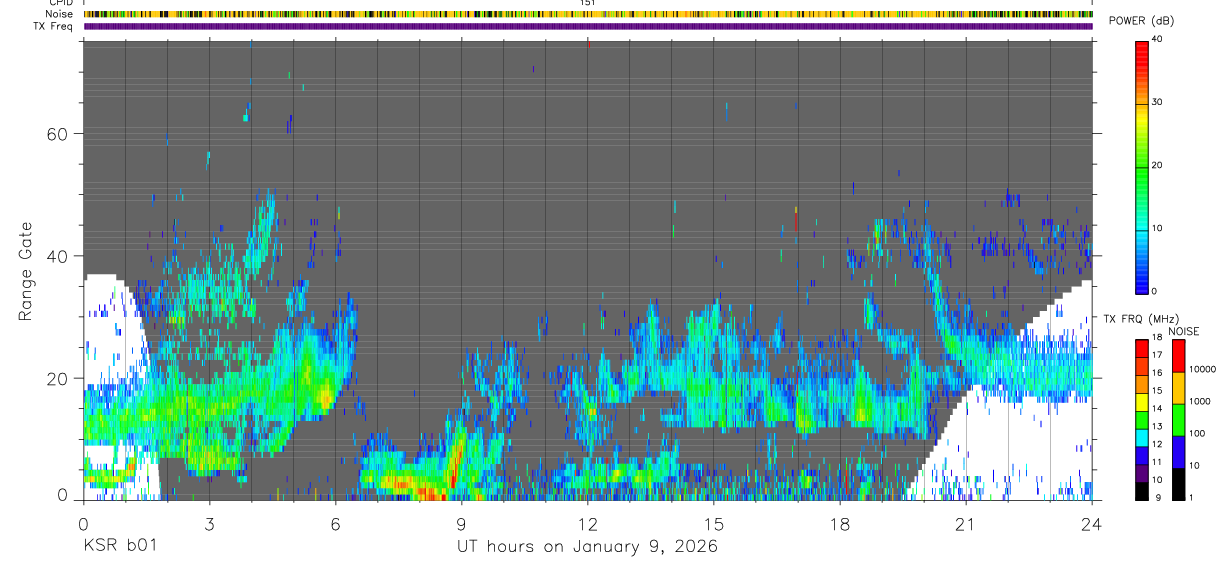Select the TX Freq label at top left
The image size is (1228, 567).
coord(53,26)
